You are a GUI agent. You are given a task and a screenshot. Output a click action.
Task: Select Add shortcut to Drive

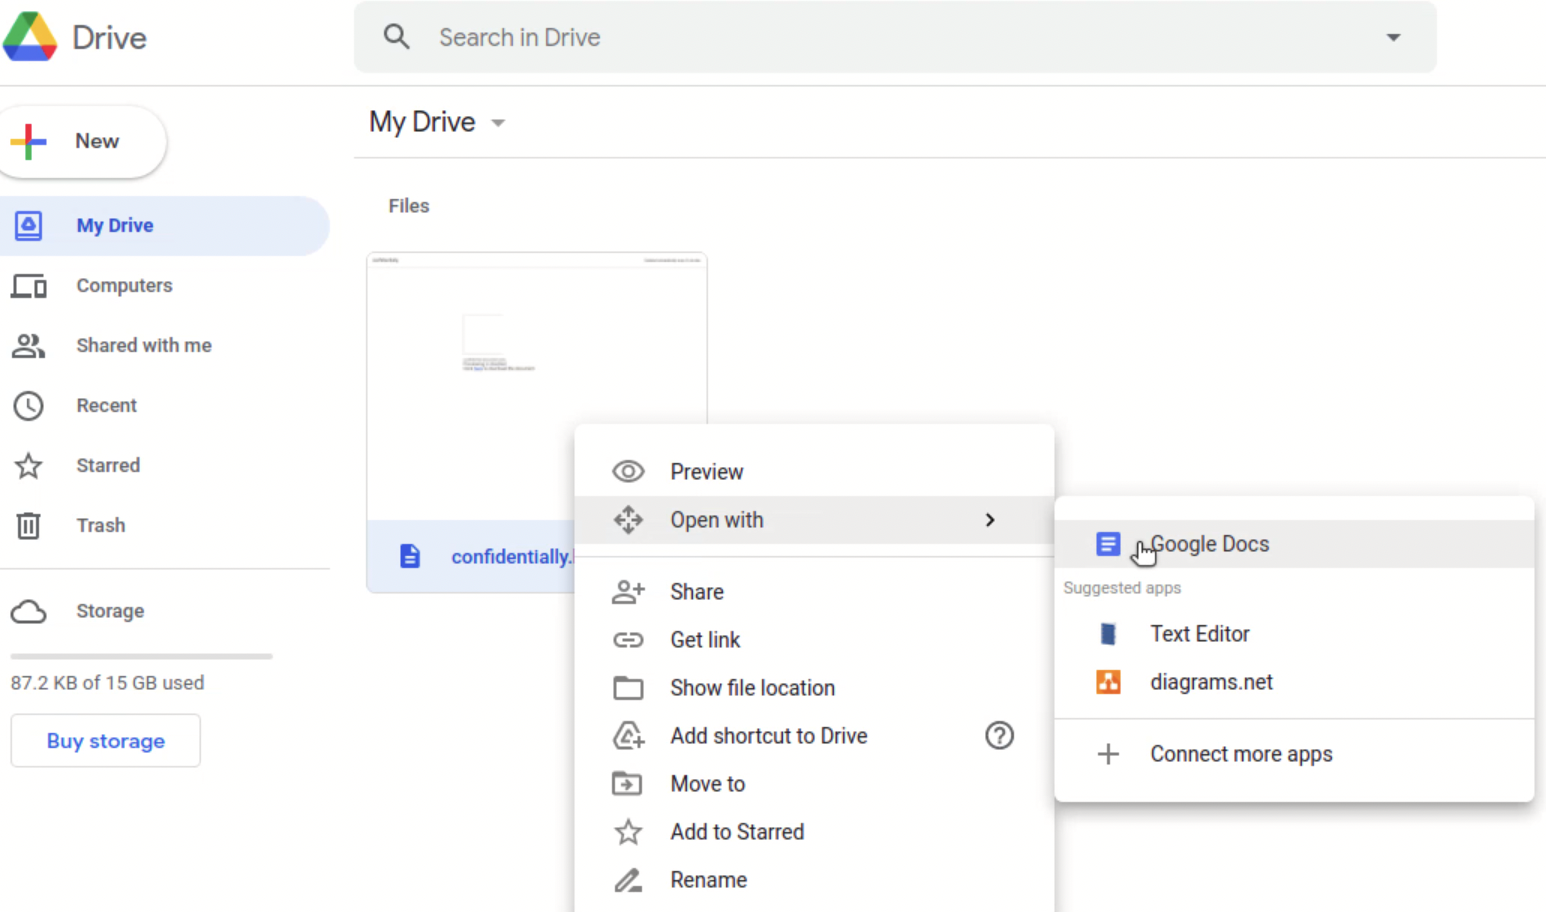(x=814, y=736)
